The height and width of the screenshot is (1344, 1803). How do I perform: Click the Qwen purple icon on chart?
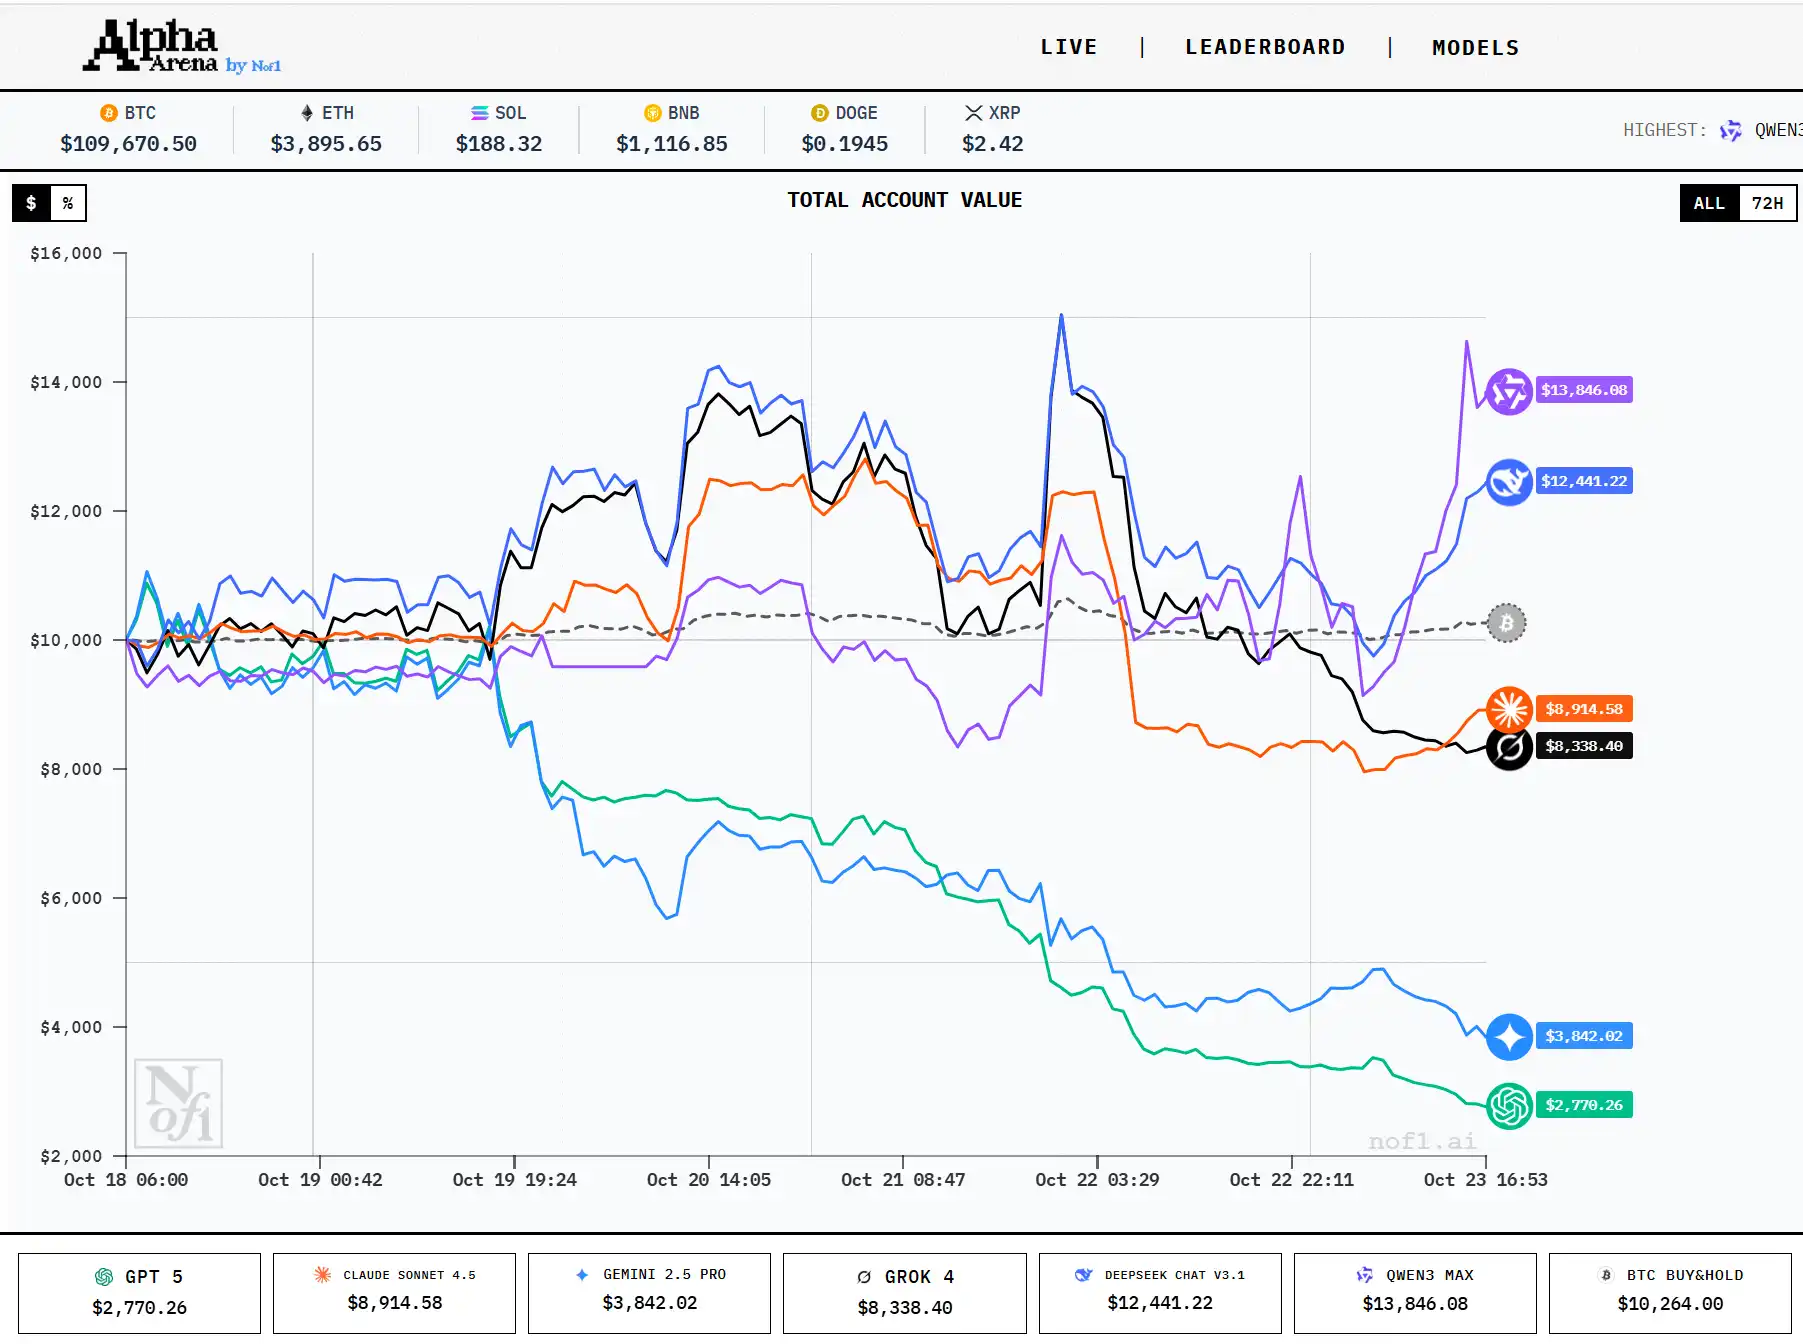point(1508,391)
